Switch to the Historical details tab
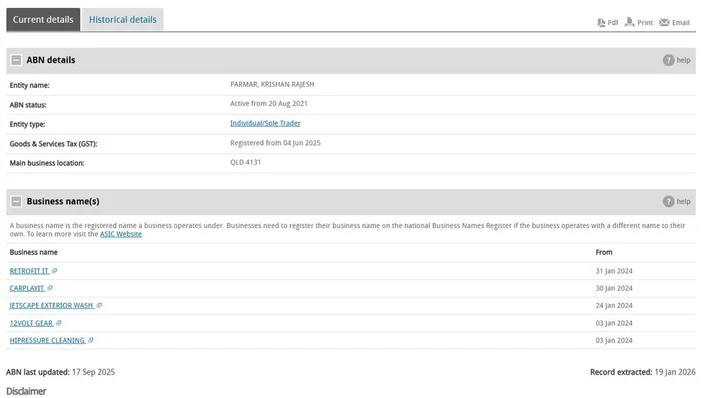The height and width of the screenshot is (398, 720). point(123,20)
